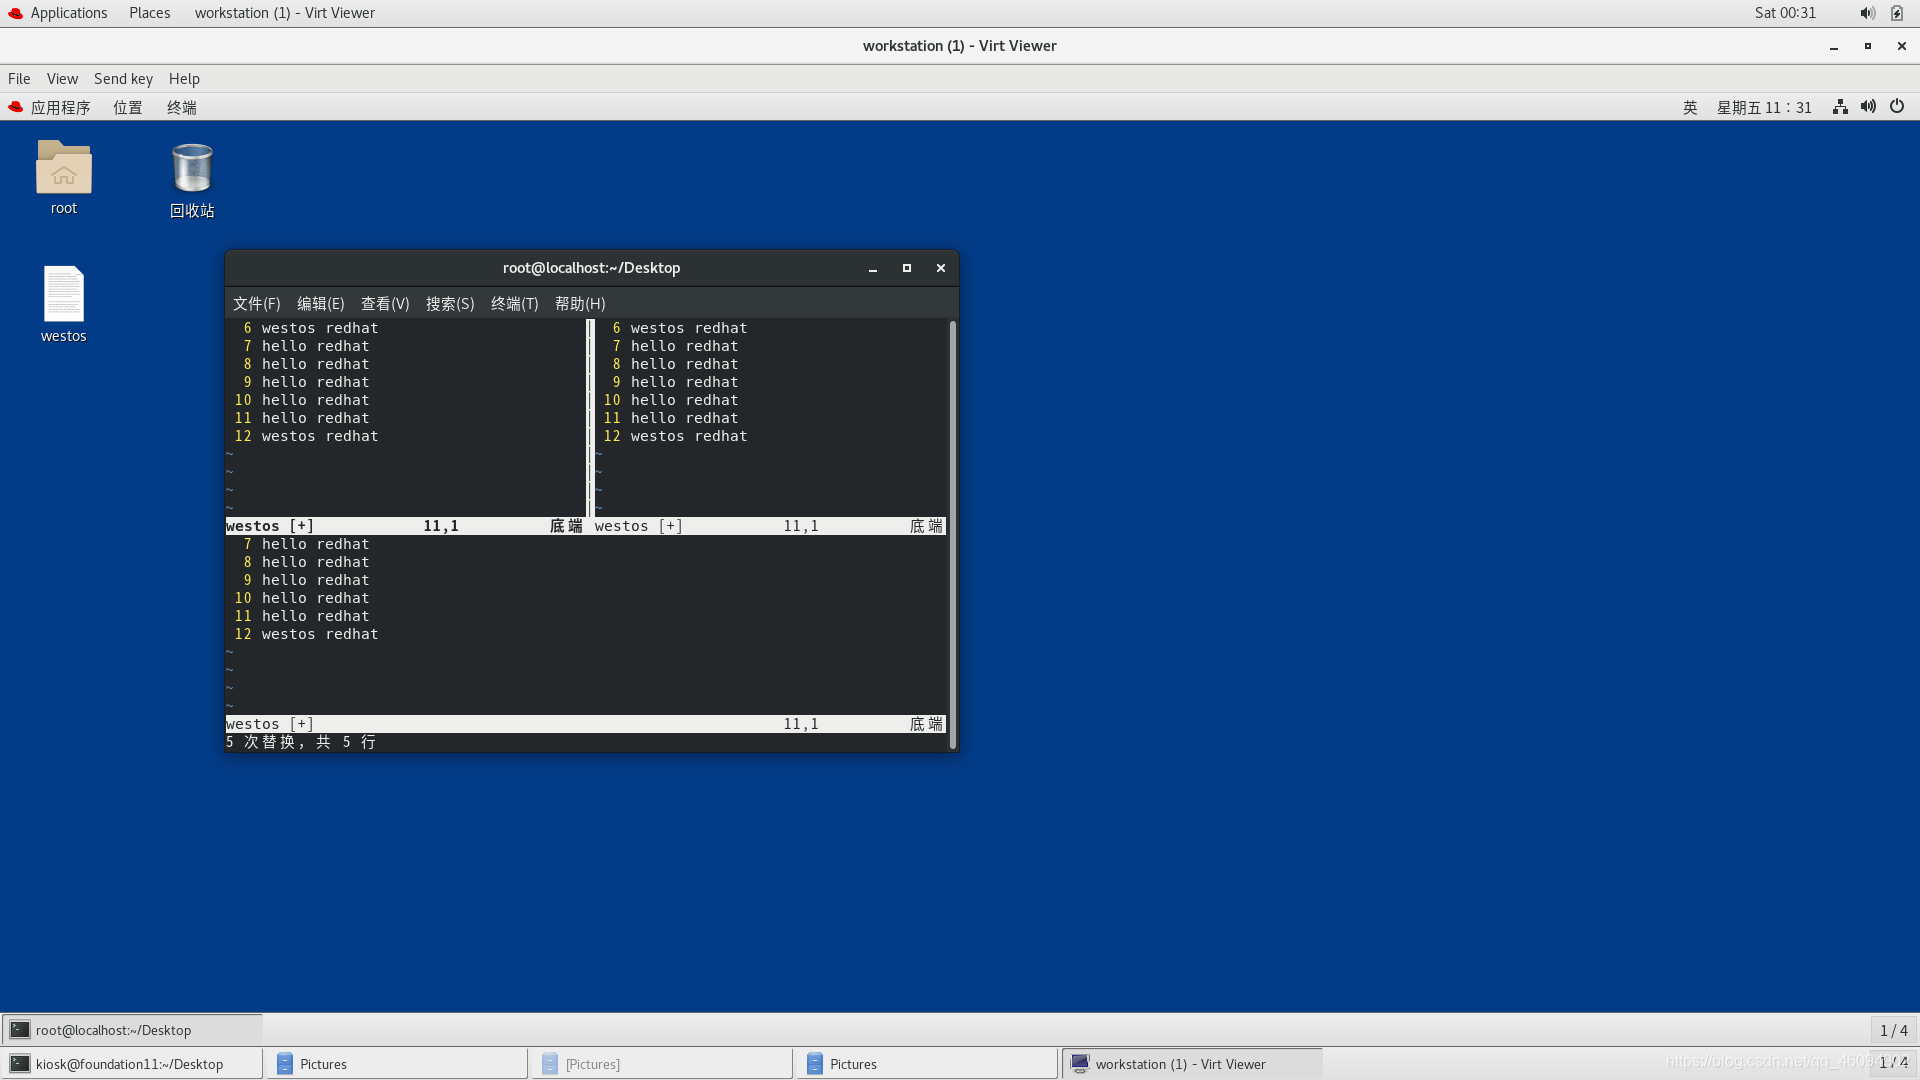Select the westos file on desktop
1920x1080 pixels.
tap(63, 294)
